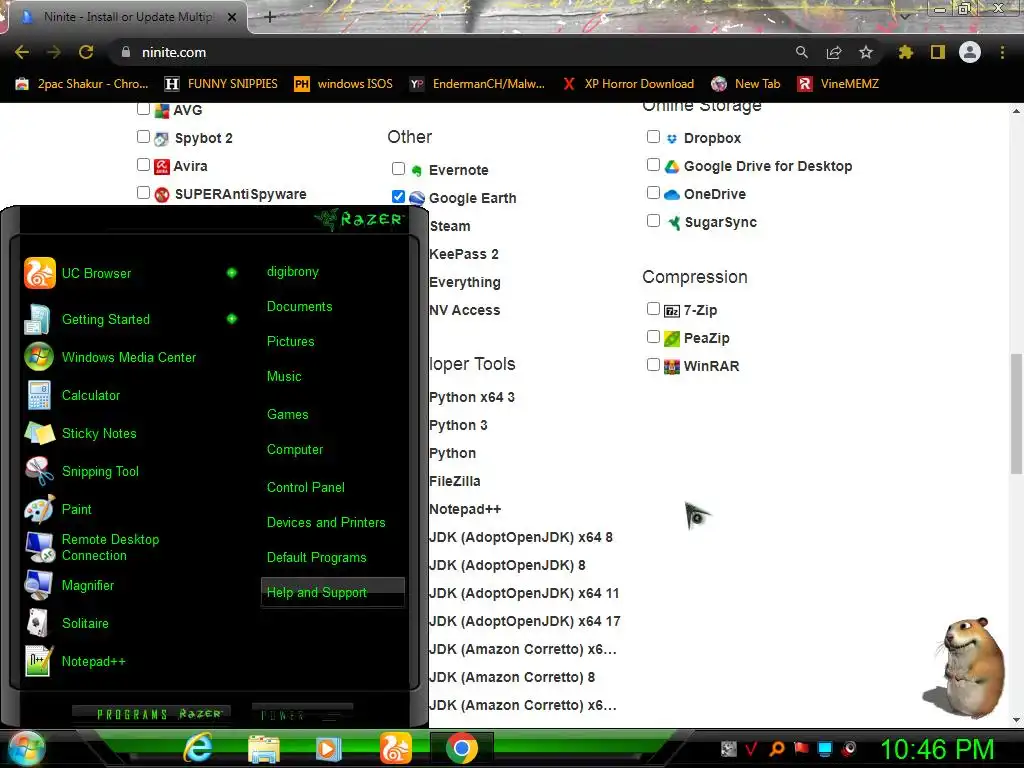Viewport: 1024px width, 768px height.
Task: Launch Calculator from Start menu
Action: click(x=73, y=395)
